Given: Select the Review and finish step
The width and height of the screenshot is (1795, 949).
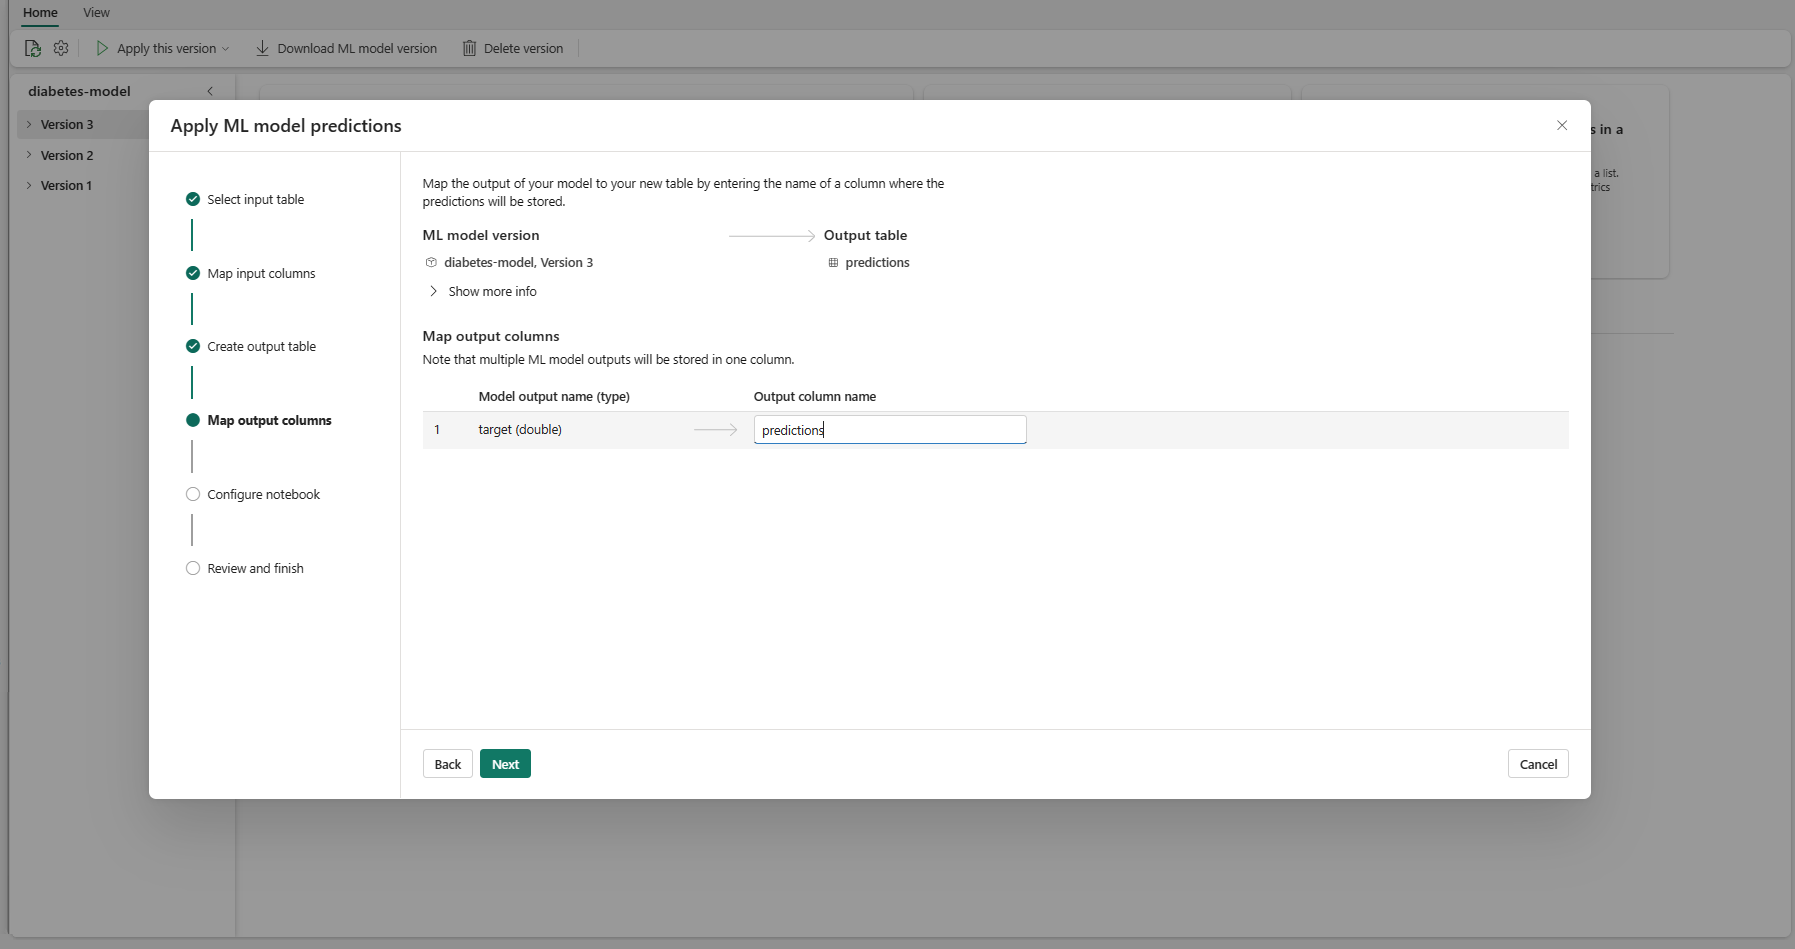Looking at the screenshot, I should 245,568.
